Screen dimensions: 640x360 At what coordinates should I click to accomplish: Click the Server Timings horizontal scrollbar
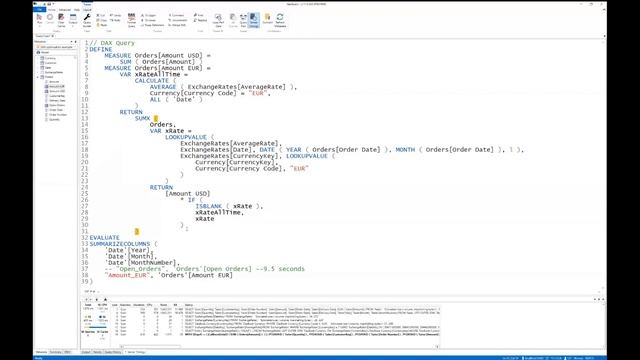[x=151, y=347]
